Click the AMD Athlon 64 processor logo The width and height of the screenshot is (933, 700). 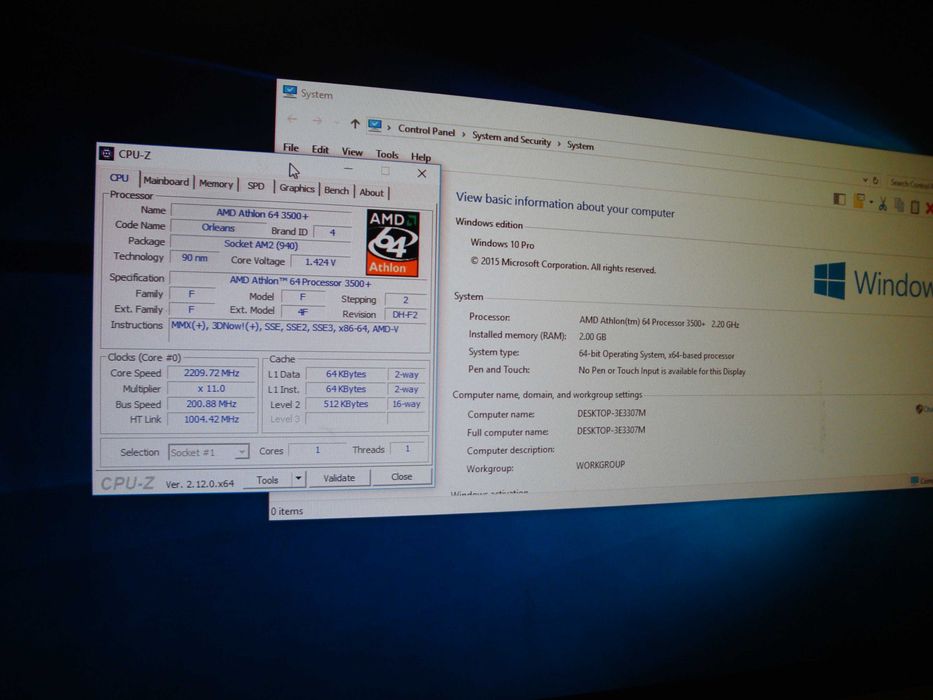392,242
